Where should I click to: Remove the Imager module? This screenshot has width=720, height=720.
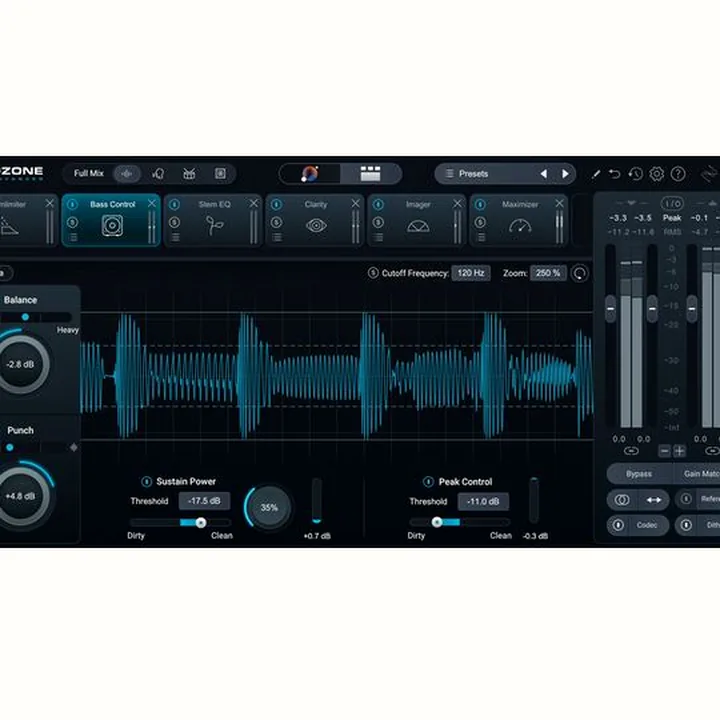(457, 203)
